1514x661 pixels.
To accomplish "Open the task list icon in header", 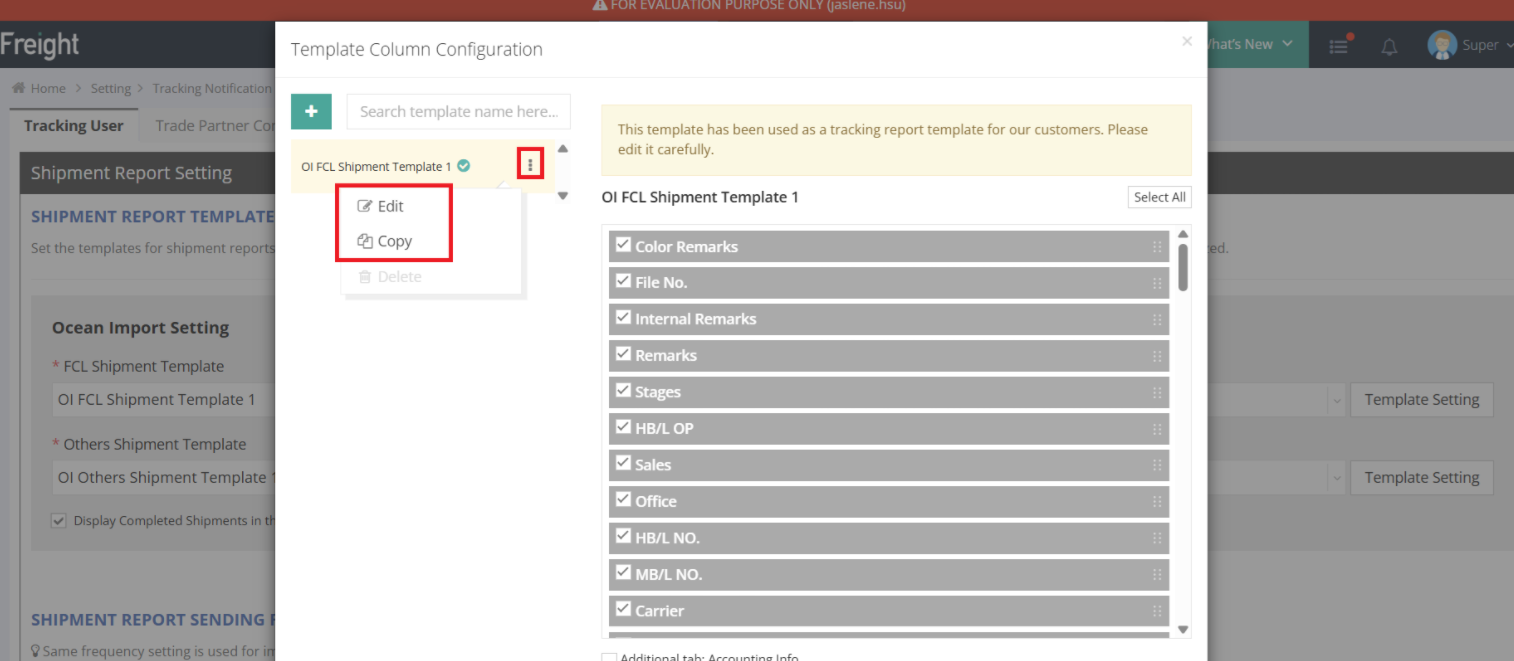I will [1338, 46].
